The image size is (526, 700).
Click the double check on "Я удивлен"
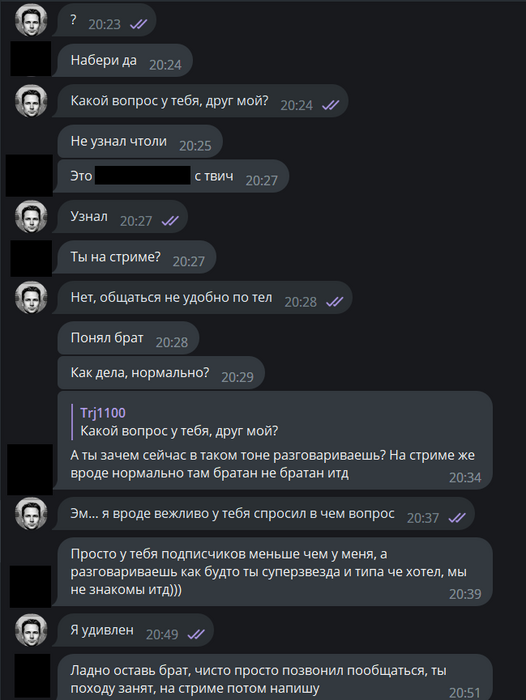tap(196, 634)
